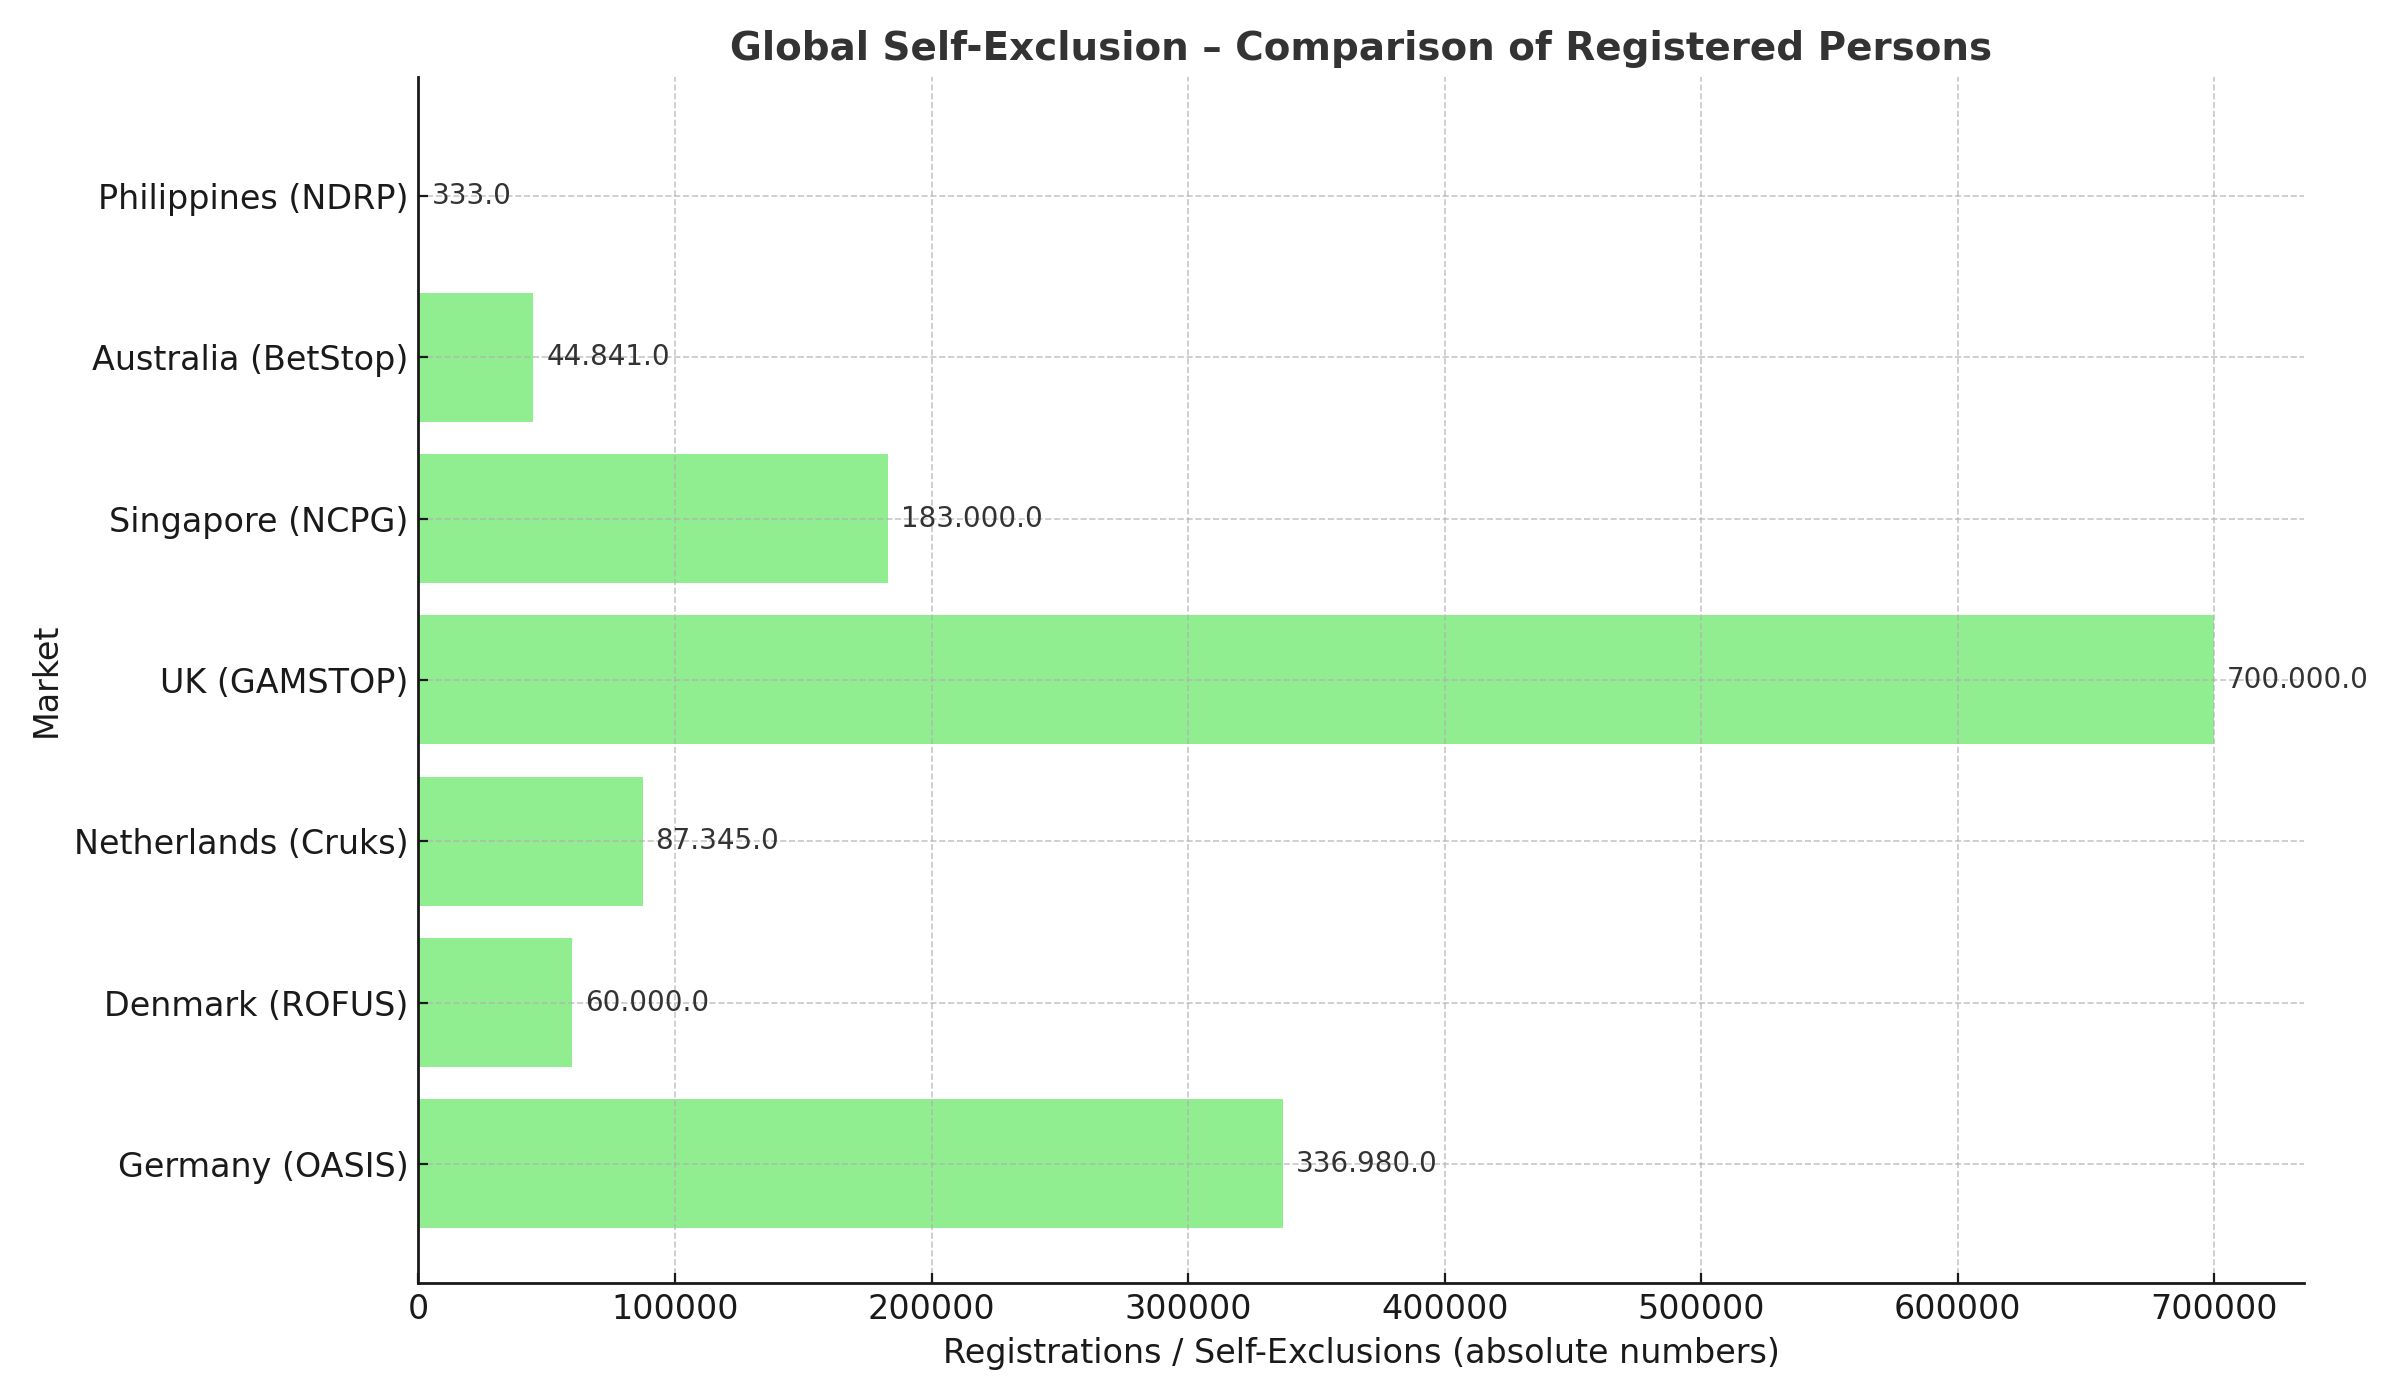The height and width of the screenshot is (1400, 2400).
Task: Click the x-axis title about Registrations
Action: tap(1360, 1351)
